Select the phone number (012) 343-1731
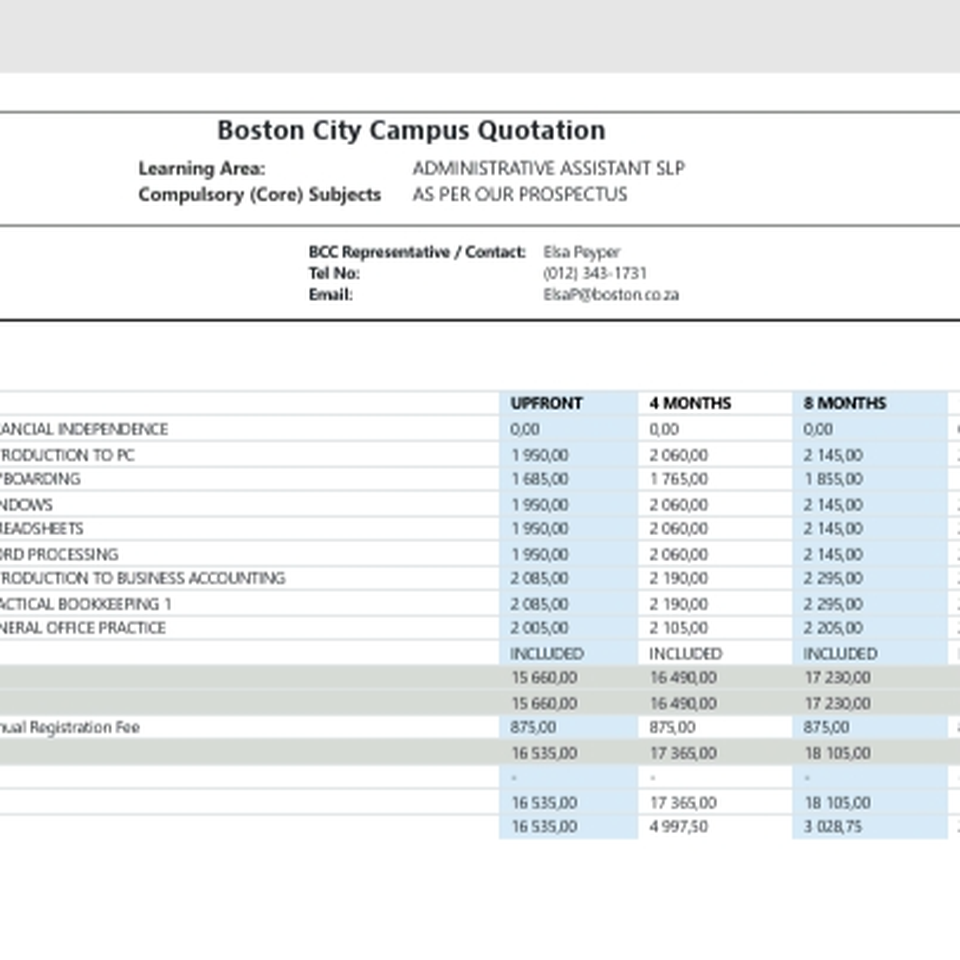Viewport: 960px width, 960px height. (x=594, y=274)
